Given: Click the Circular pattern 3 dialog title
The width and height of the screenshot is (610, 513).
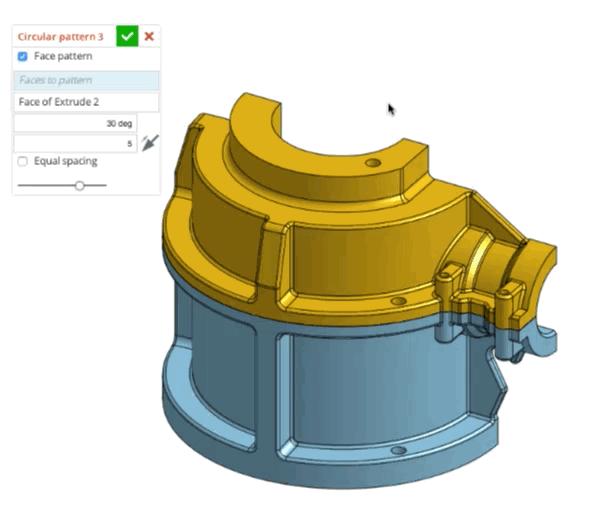Looking at the screenshot, I should point(60,36).
